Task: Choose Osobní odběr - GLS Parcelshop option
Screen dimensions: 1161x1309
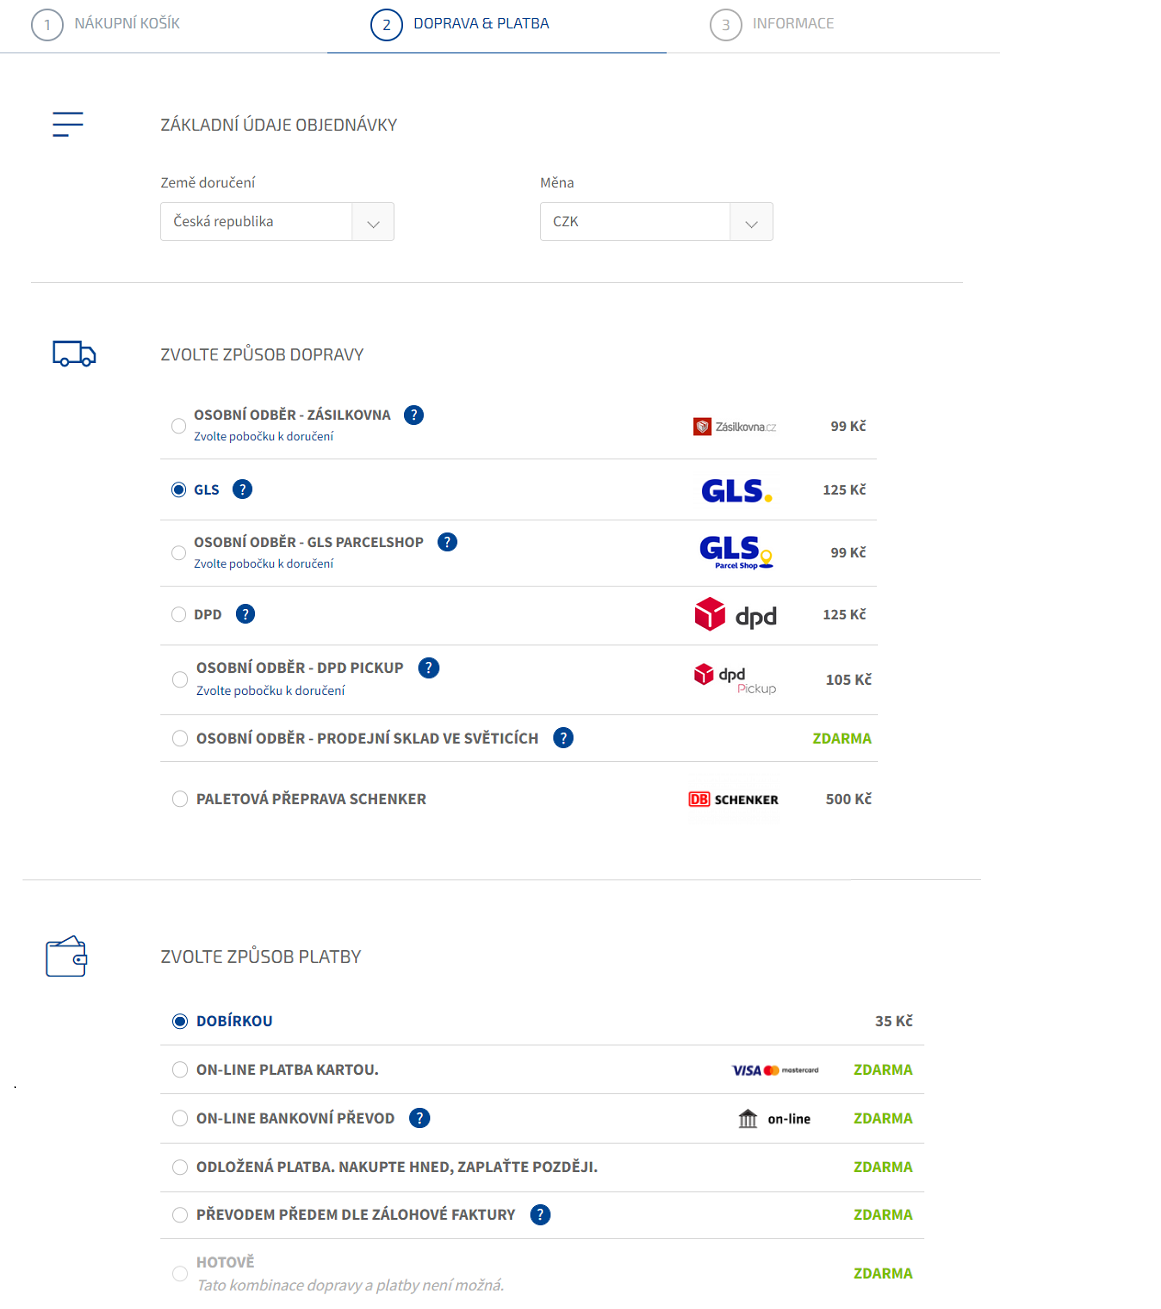Action: pos(178,553)
